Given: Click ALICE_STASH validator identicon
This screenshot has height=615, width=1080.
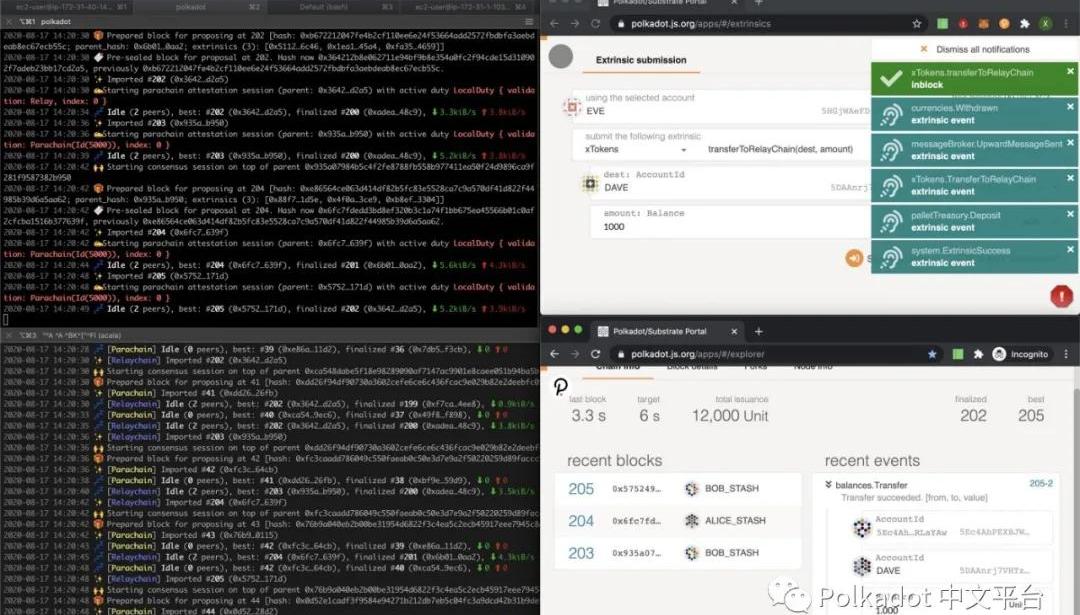Looking at the screenshot, I should pyautogui.click(x=692, y=521).
